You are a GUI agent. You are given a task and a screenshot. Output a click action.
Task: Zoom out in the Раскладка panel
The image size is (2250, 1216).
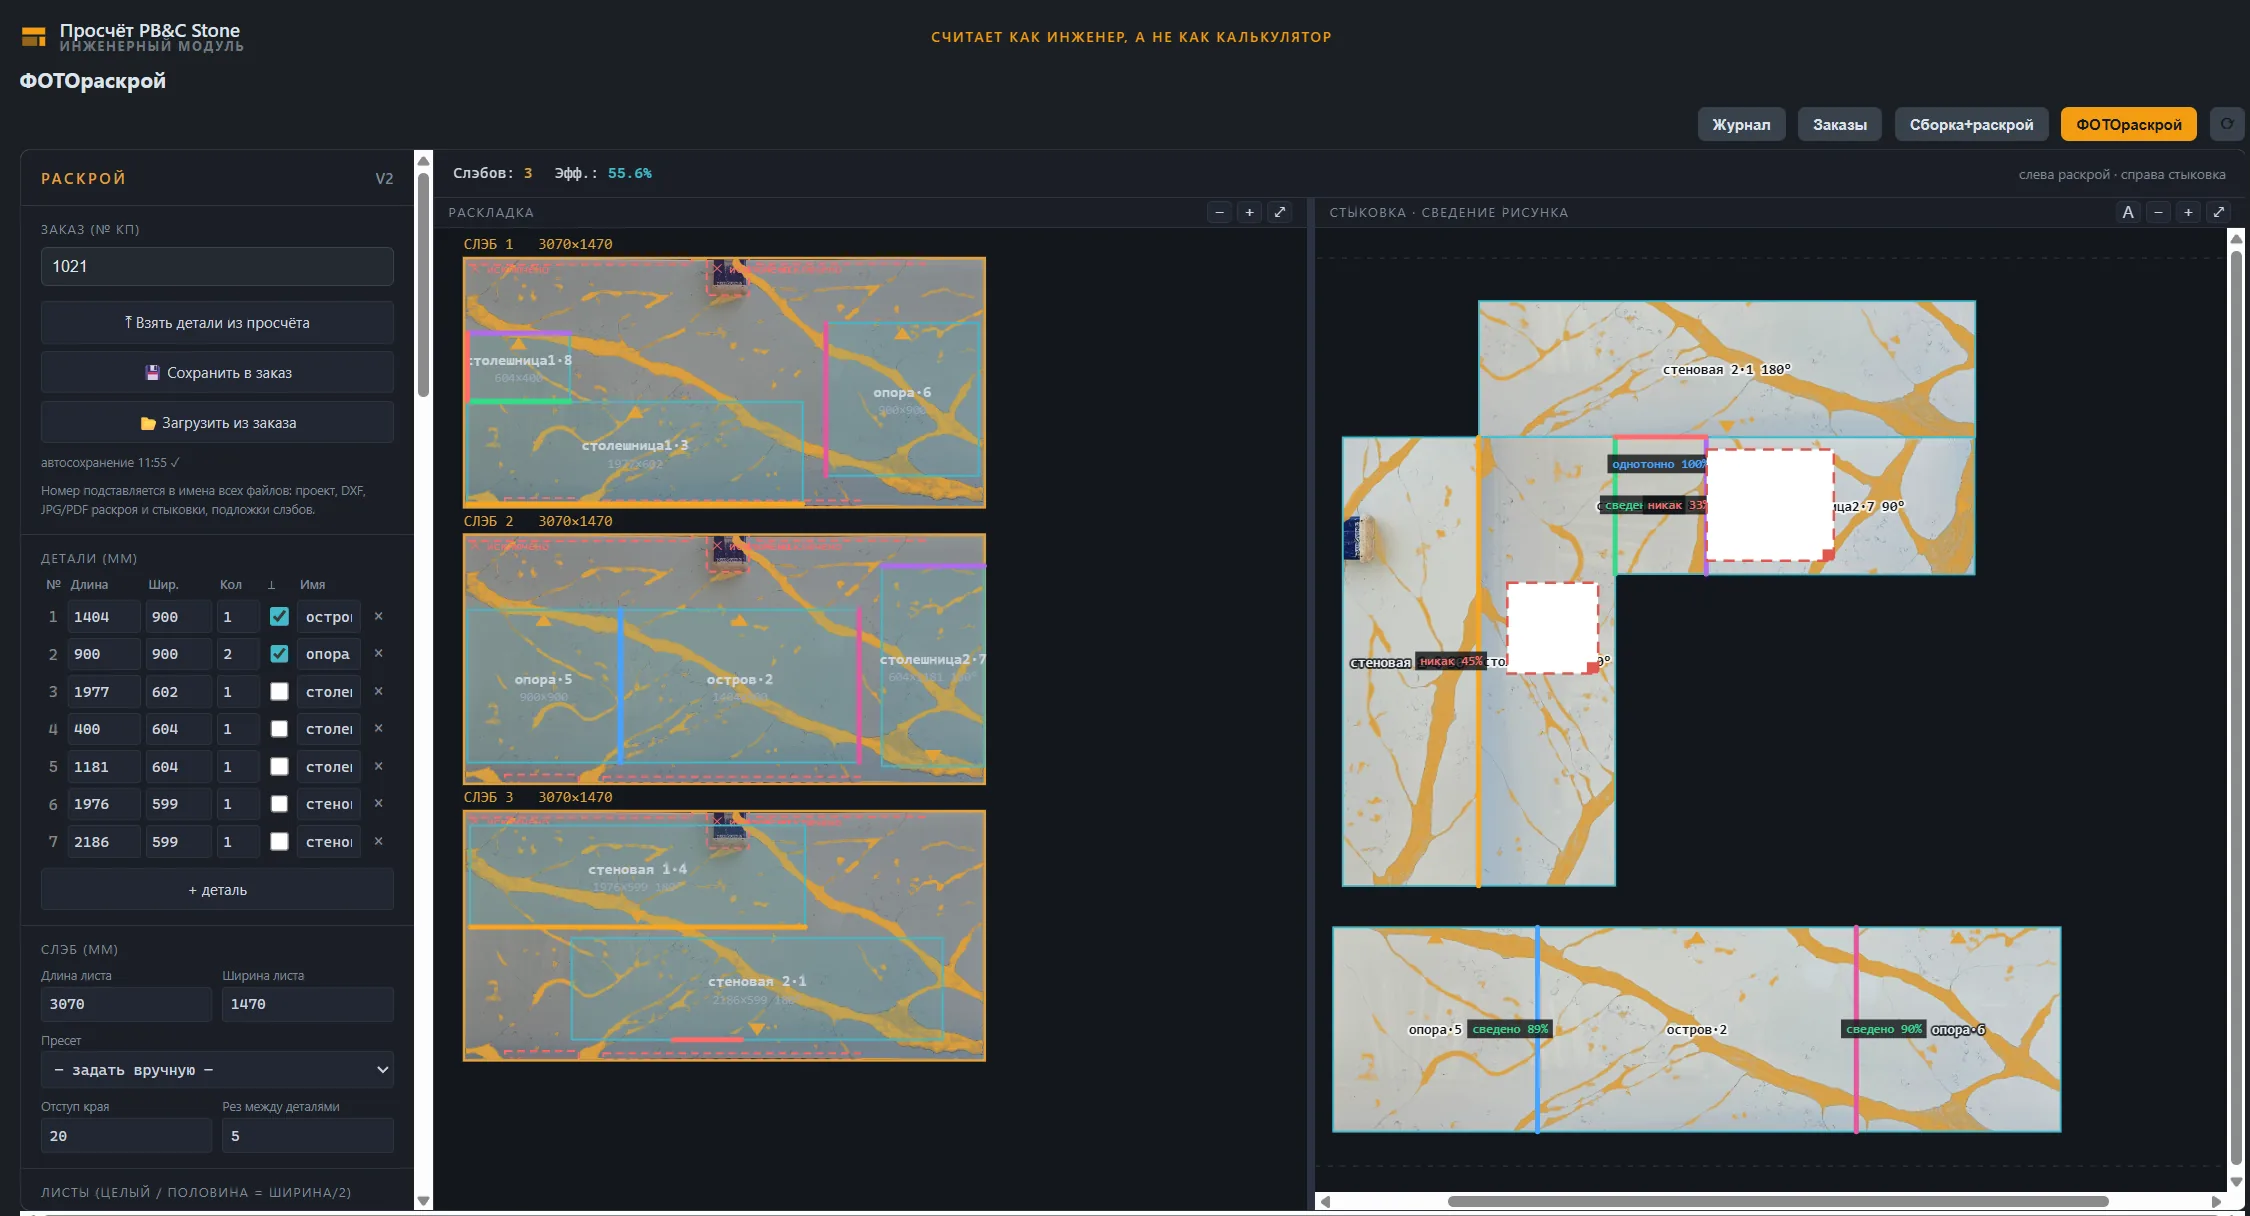tap(1219, 212)
